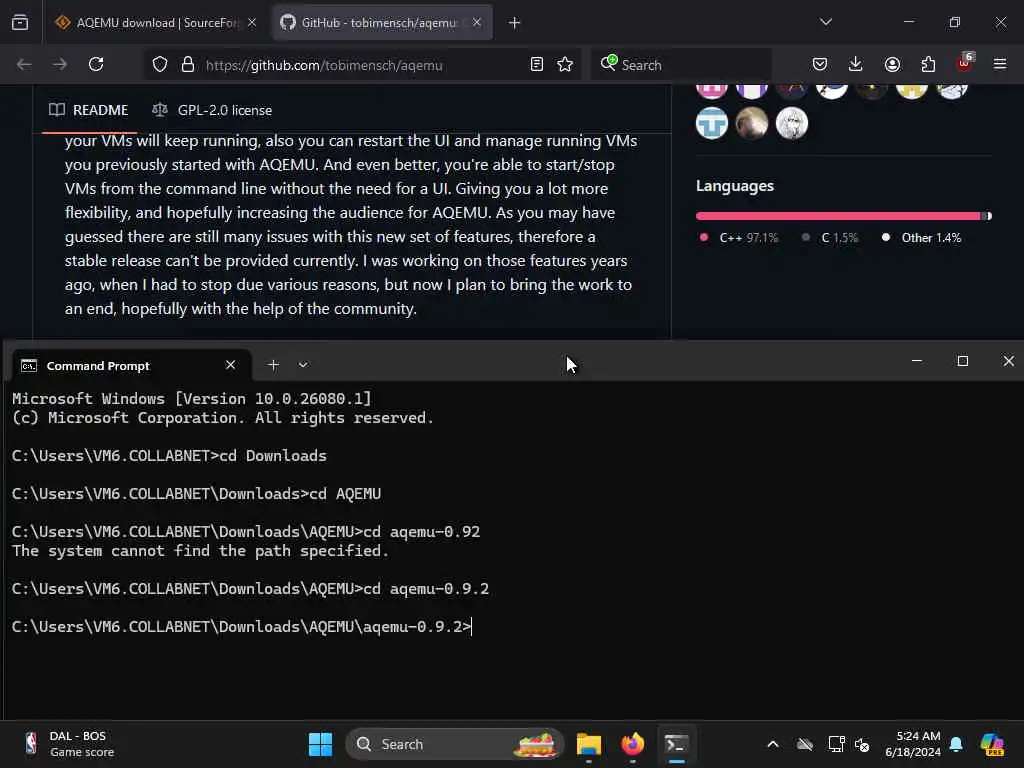Open clock showing 5:24 AM 6/18/2024

(x=913, y=744)
